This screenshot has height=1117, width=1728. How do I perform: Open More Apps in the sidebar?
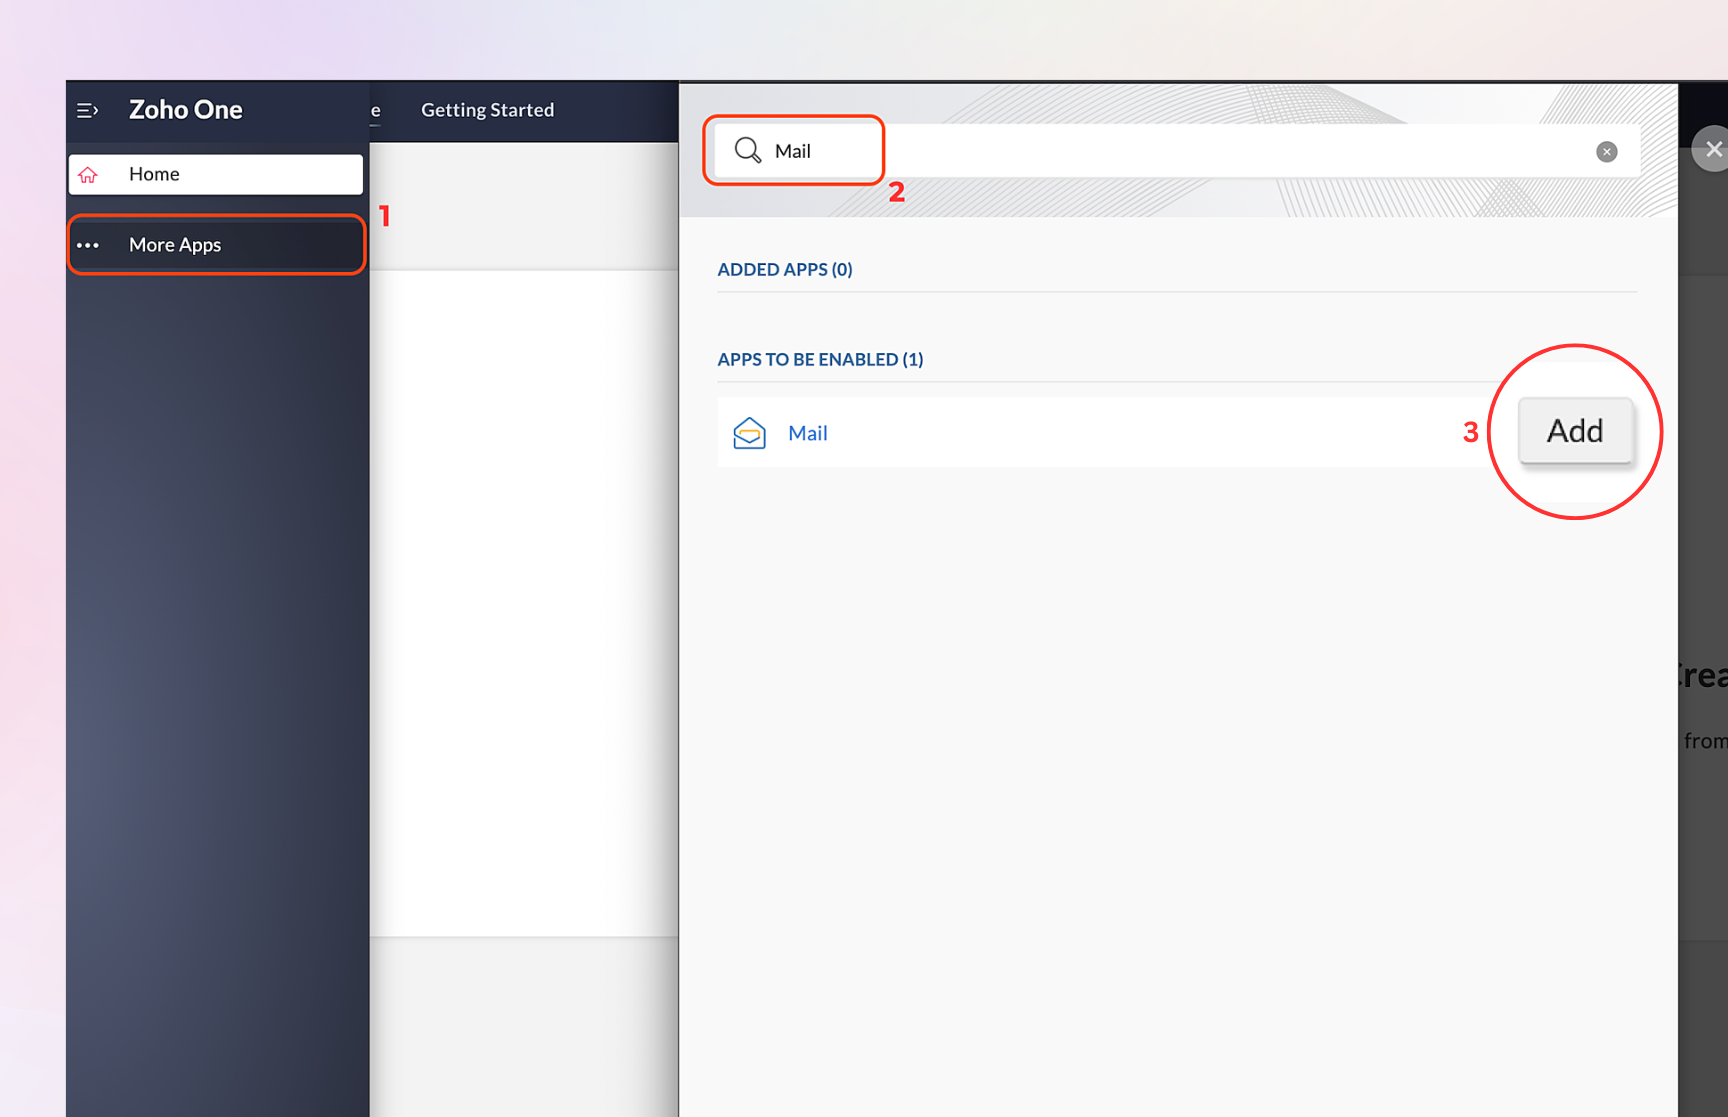click(216, 245)
